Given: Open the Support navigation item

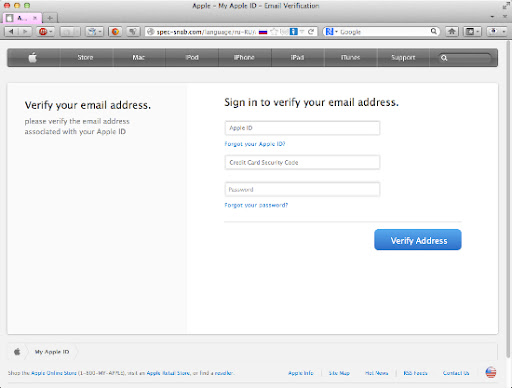Looking at the screenshot, I should pyautogui.click(x=403, y=57).
